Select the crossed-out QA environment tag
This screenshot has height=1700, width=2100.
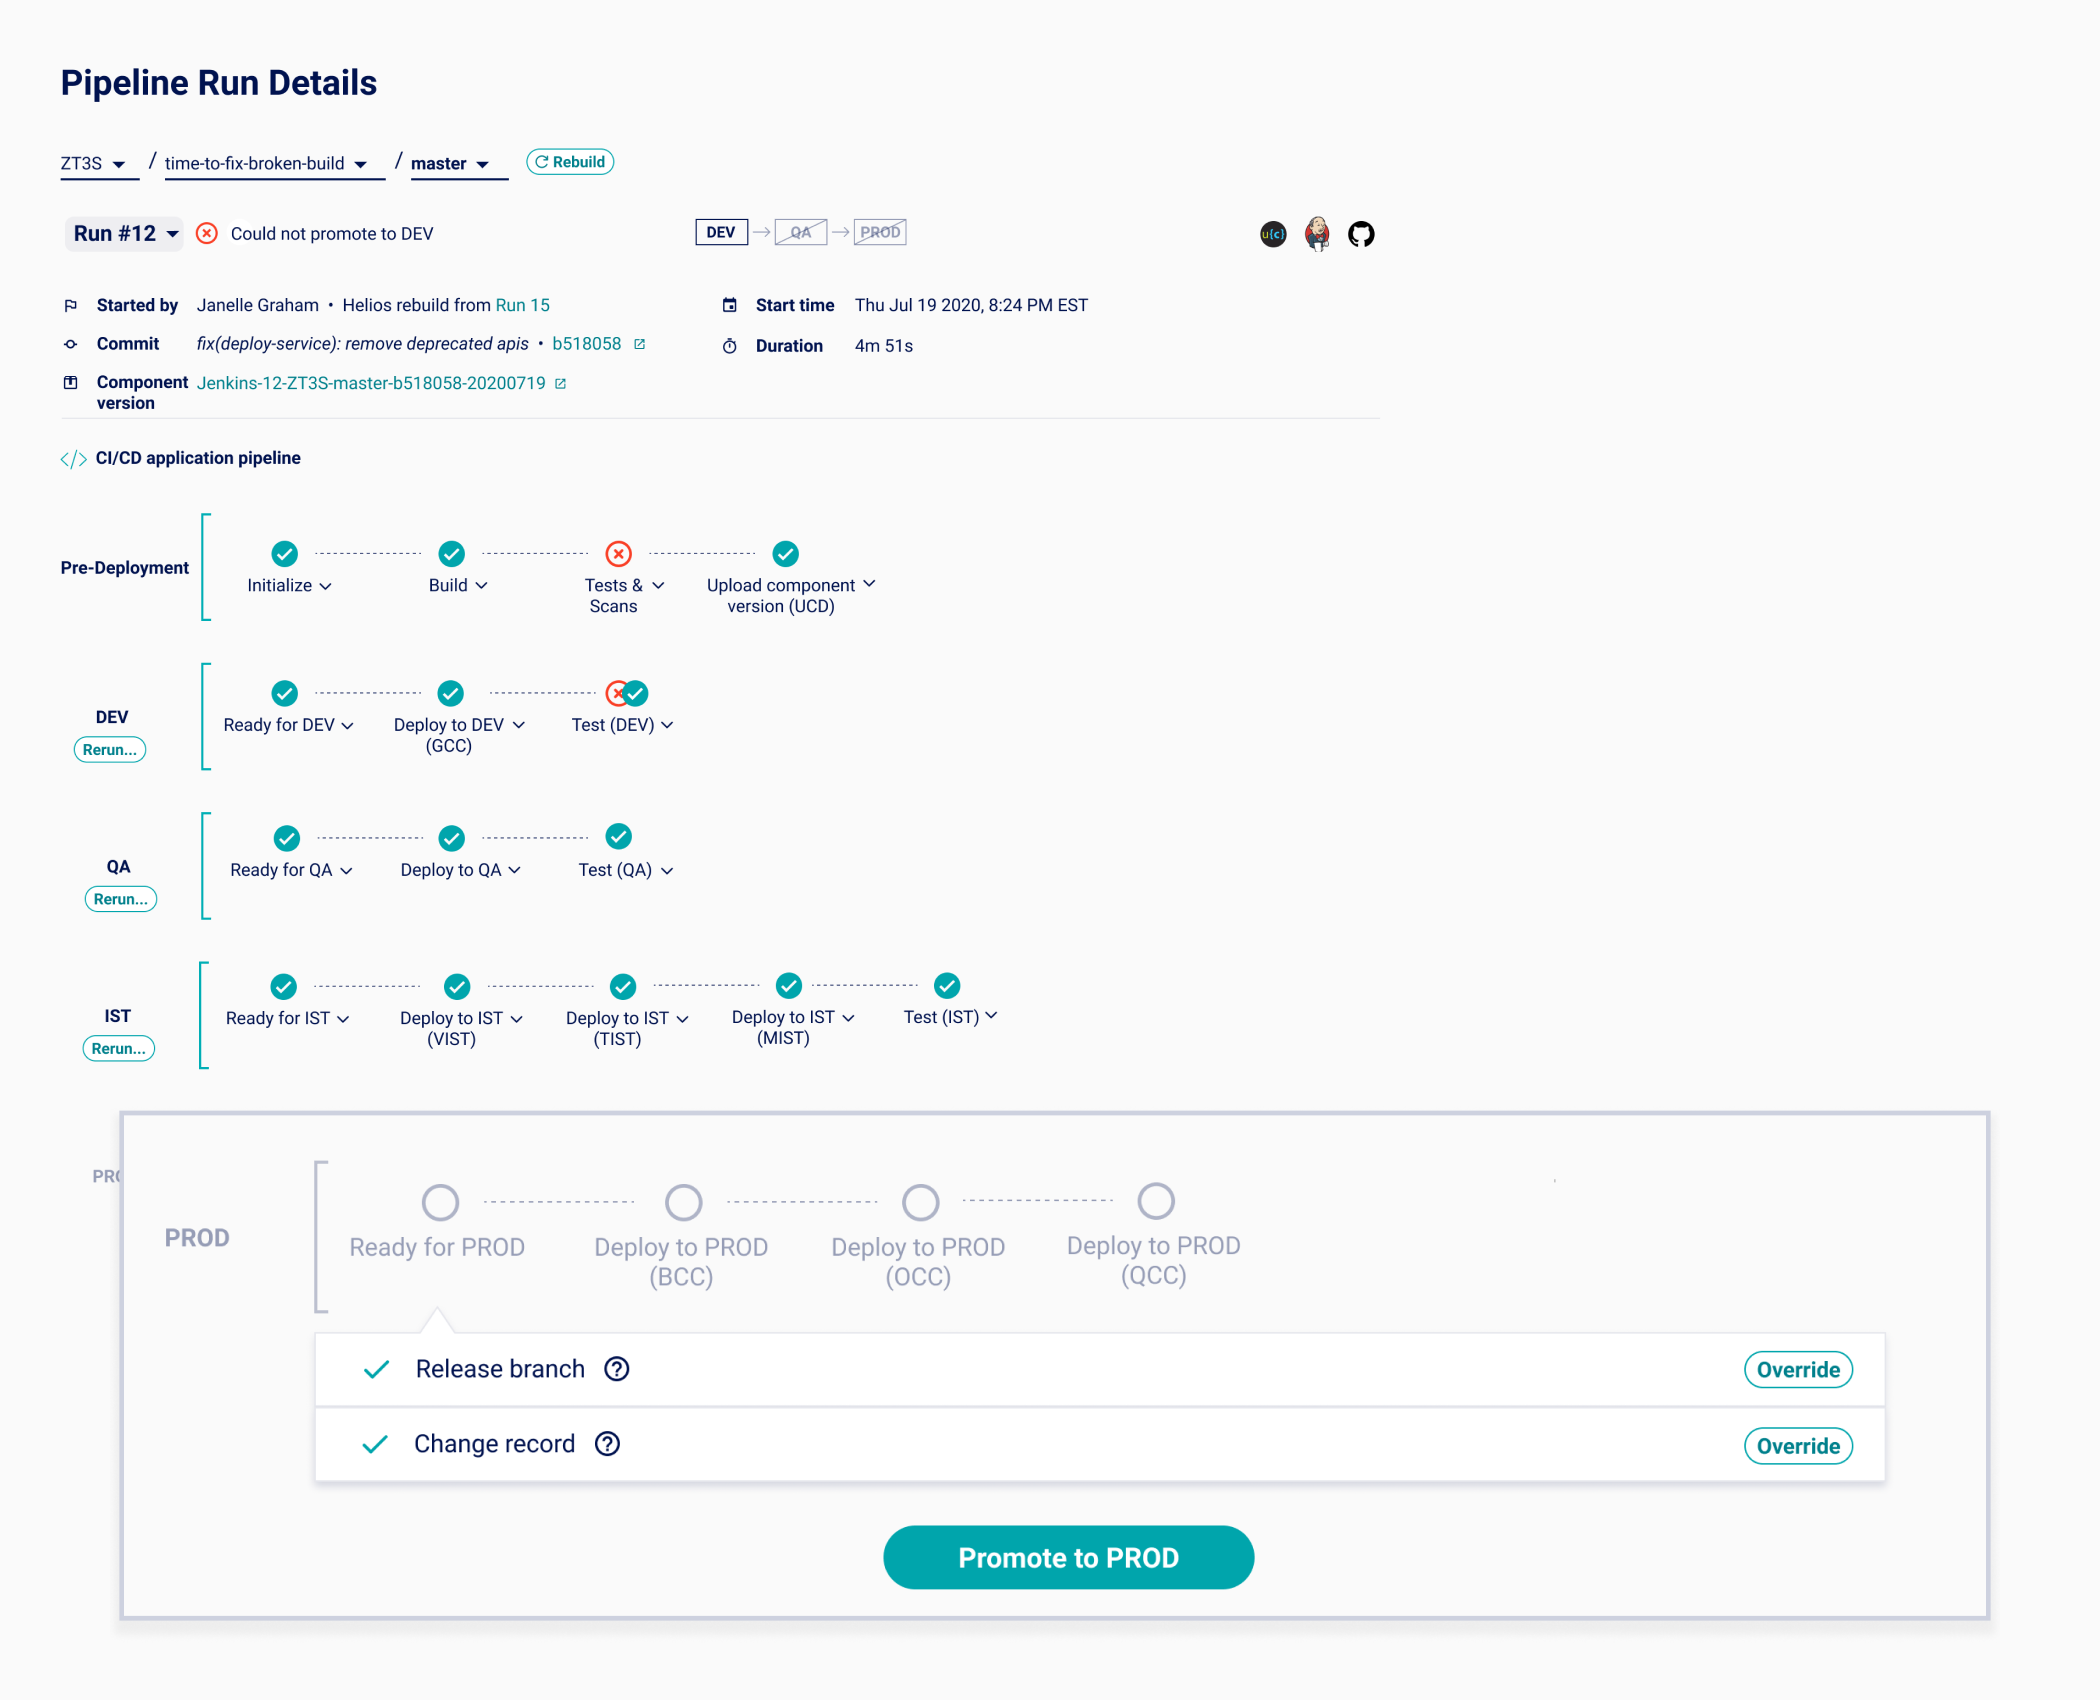point(800,232)
